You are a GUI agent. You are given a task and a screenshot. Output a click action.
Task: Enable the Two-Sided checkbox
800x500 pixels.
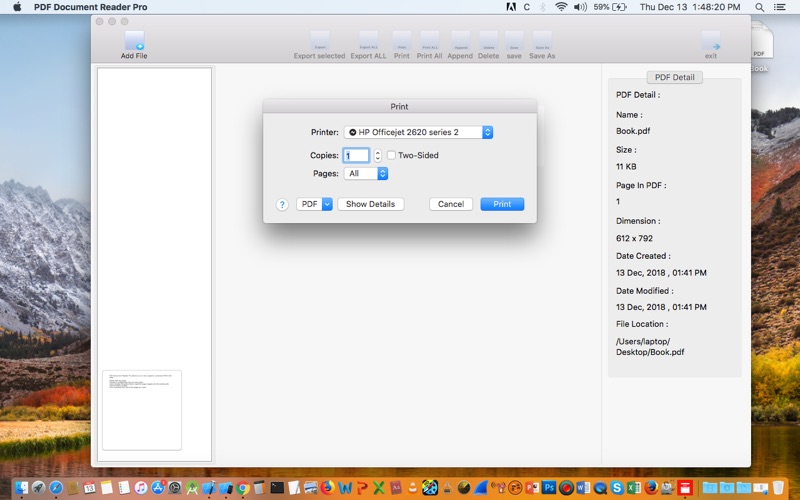pyautogui.click(x=391, y=156)
